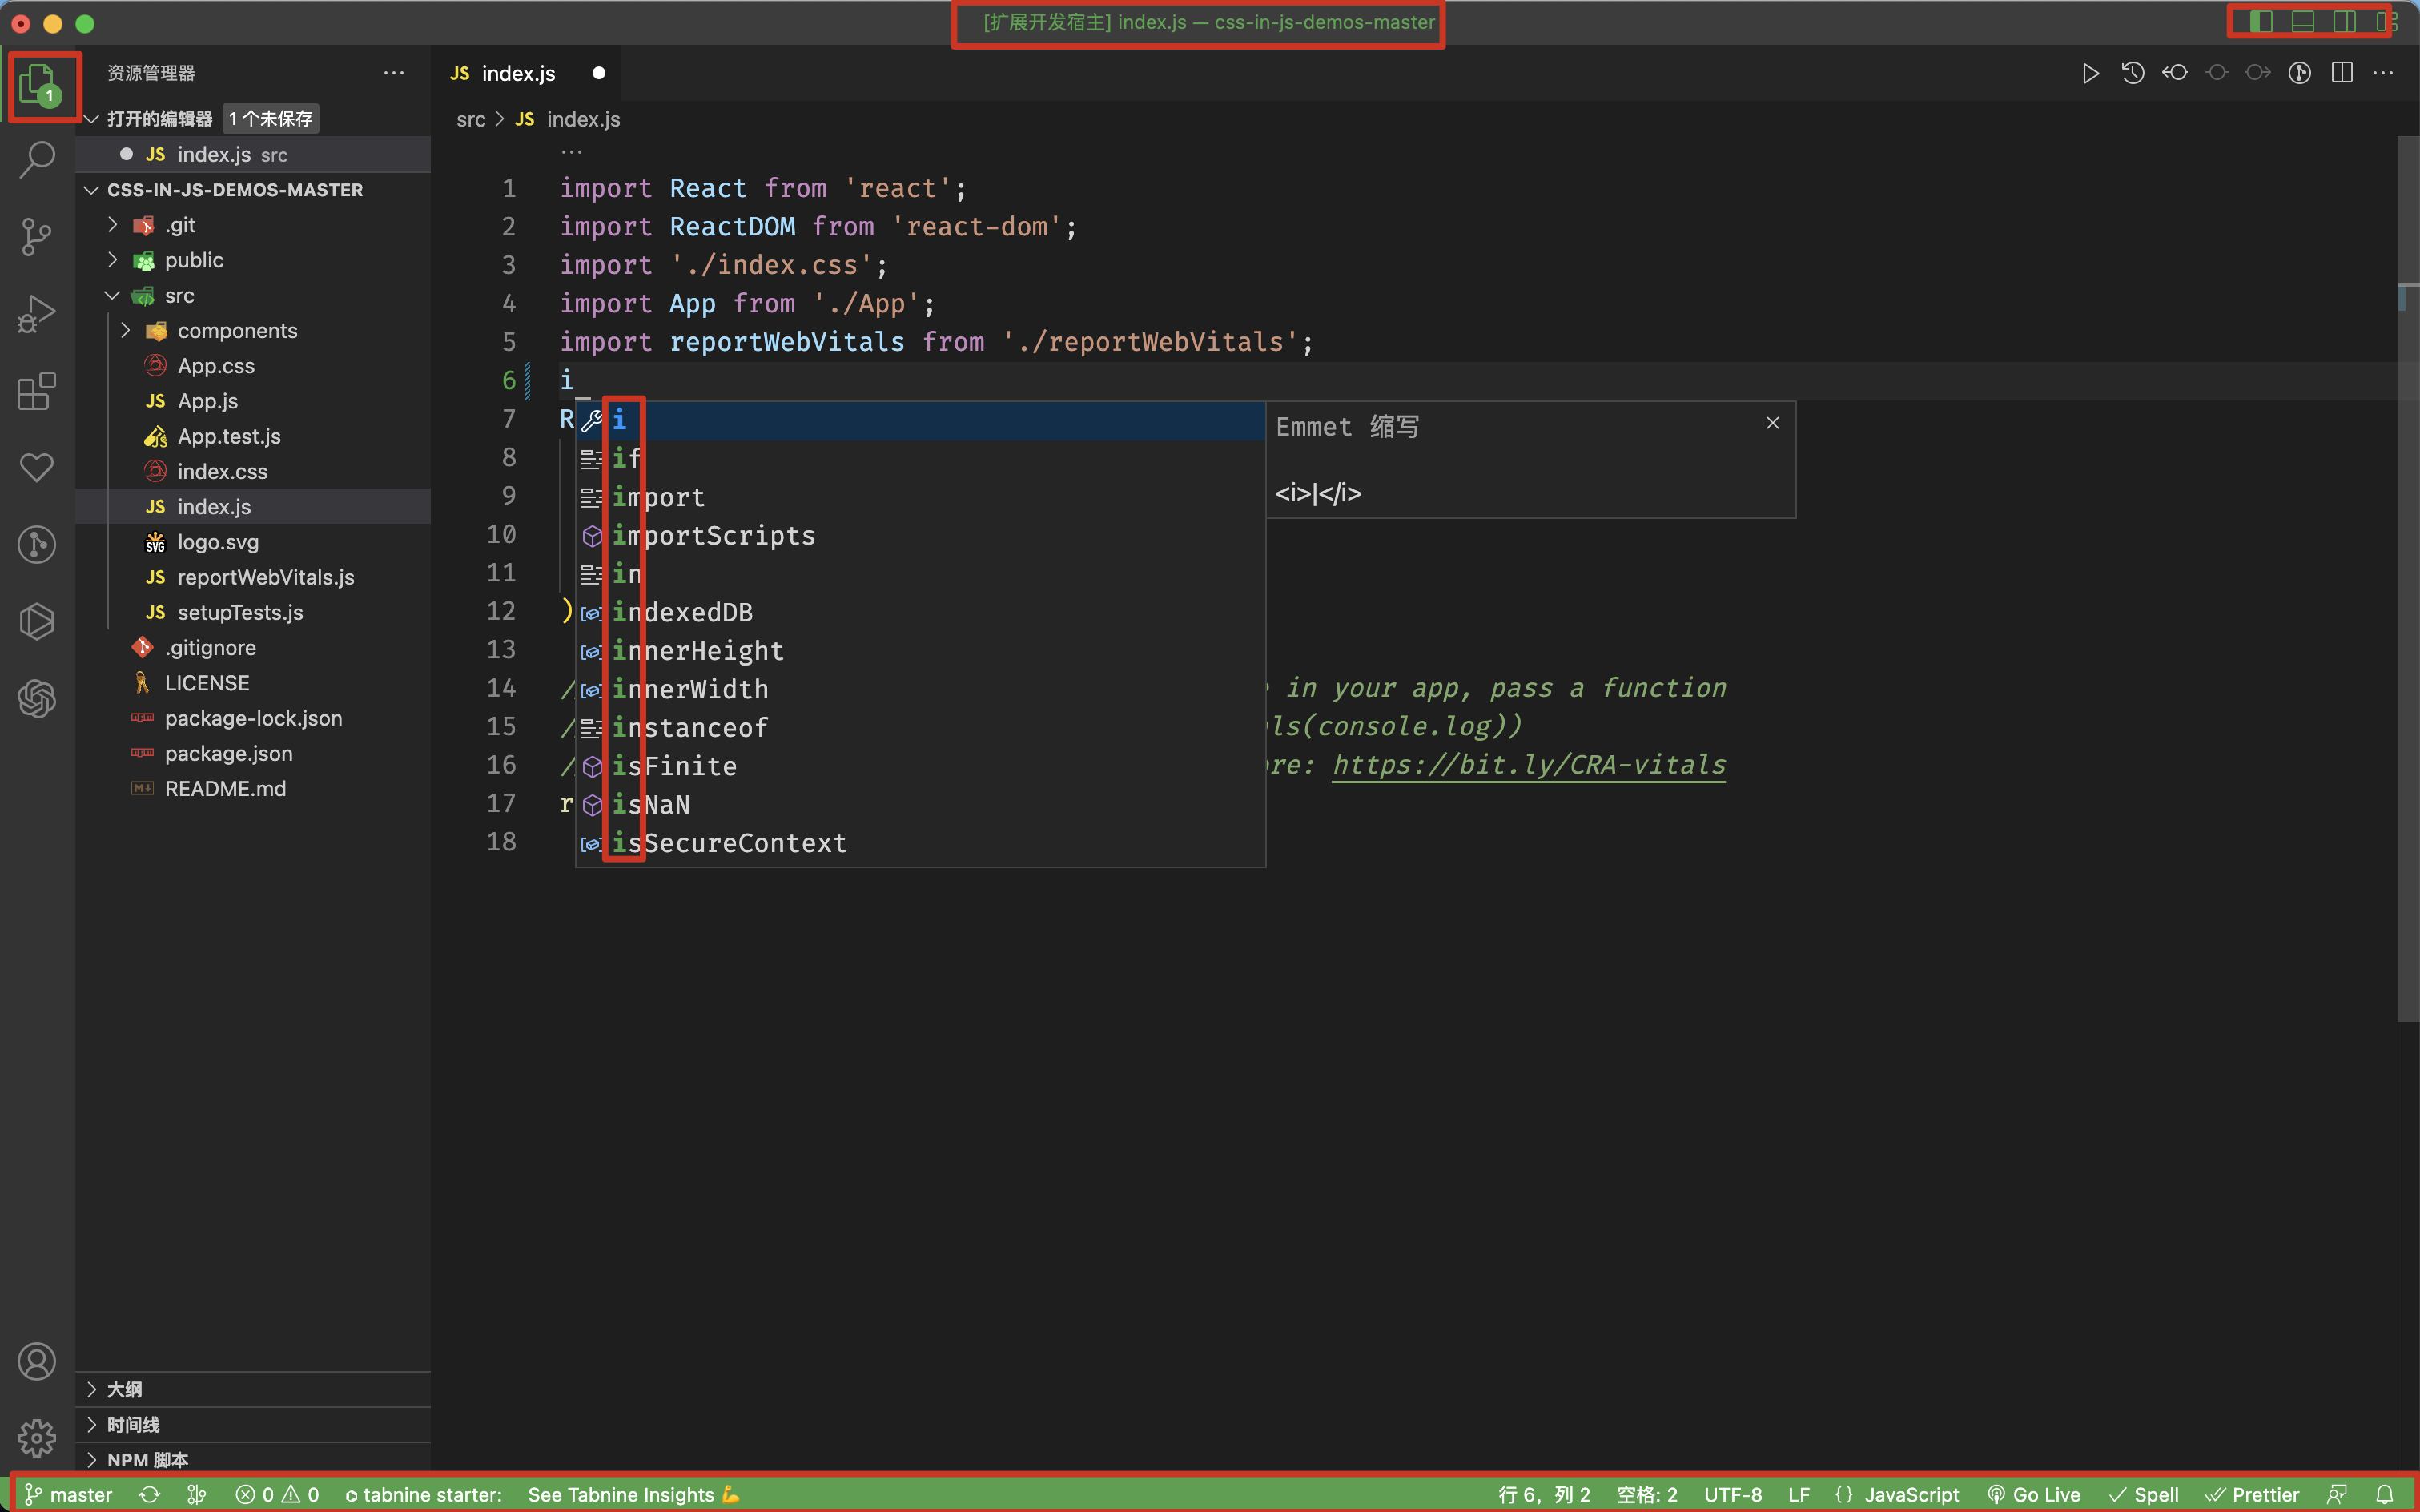The image size is (2420, 1512).
Task: Click the notifications bell in the status bar
Action: point(2385,1494)
